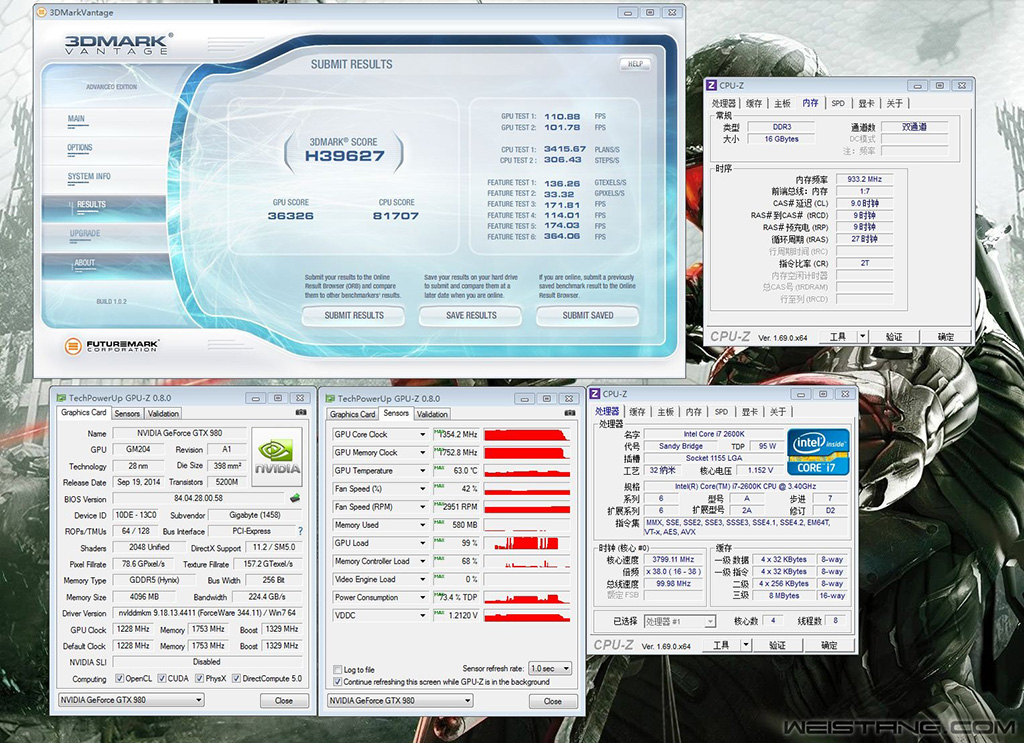Expand the GPU Core Clock sensor dropdown

(422, 435)
